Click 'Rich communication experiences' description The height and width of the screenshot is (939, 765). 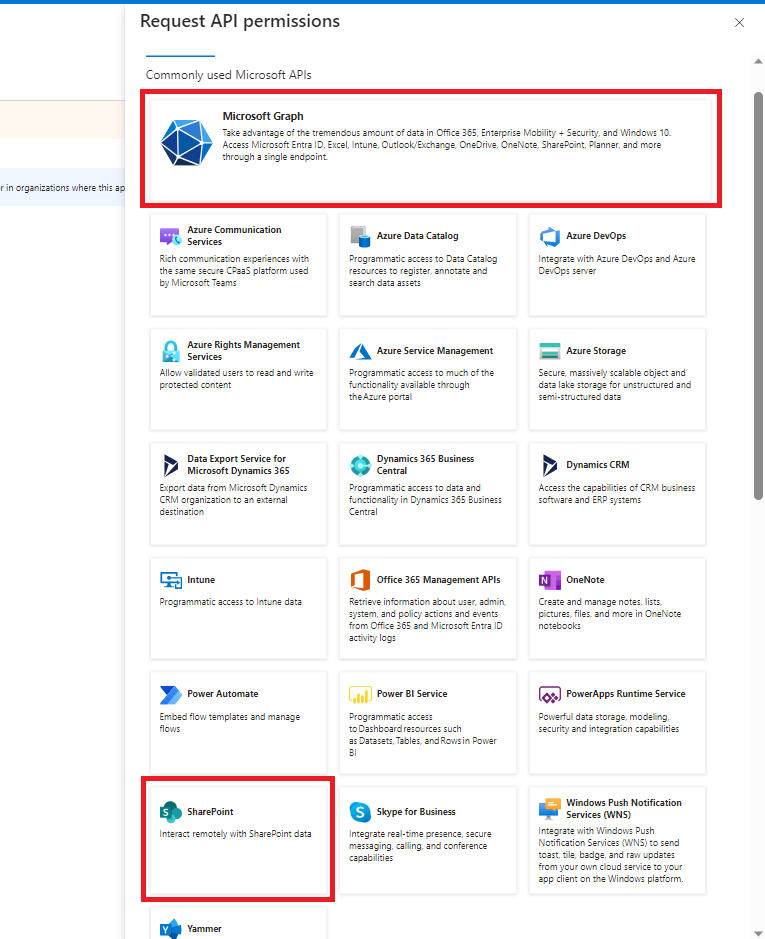pos(234,271)
